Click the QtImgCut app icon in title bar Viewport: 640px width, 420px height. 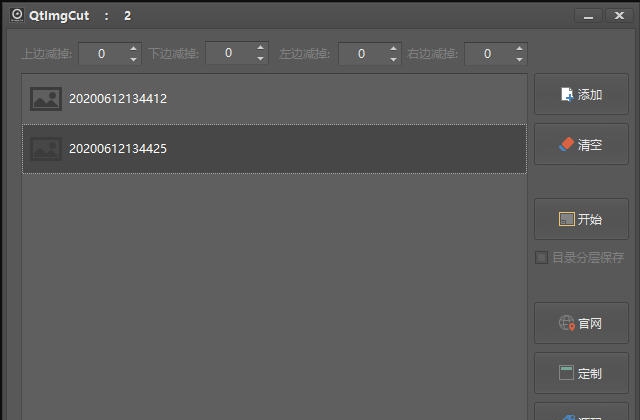[x=17, y=15]
